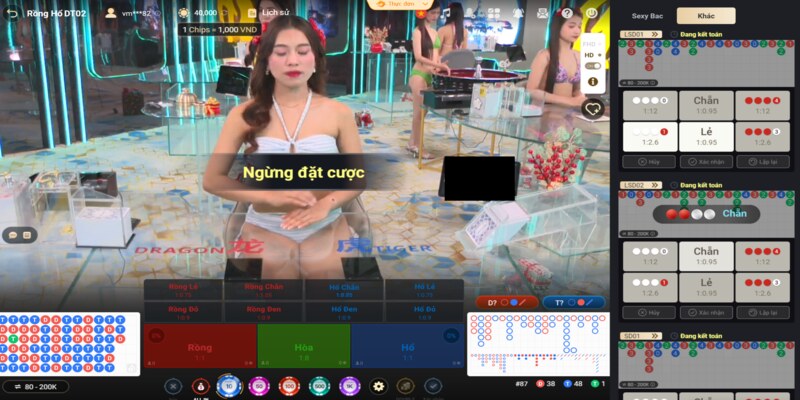Viewport: 800px width, 400px height.
Task: Open chip settings gear icon
Action: coord(378,386)
